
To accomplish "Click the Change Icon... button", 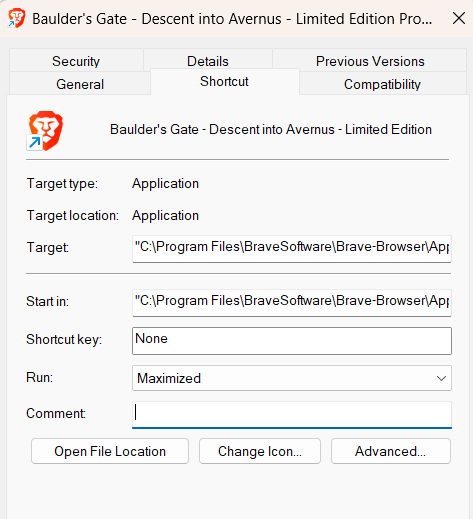I will pos(260,451).
